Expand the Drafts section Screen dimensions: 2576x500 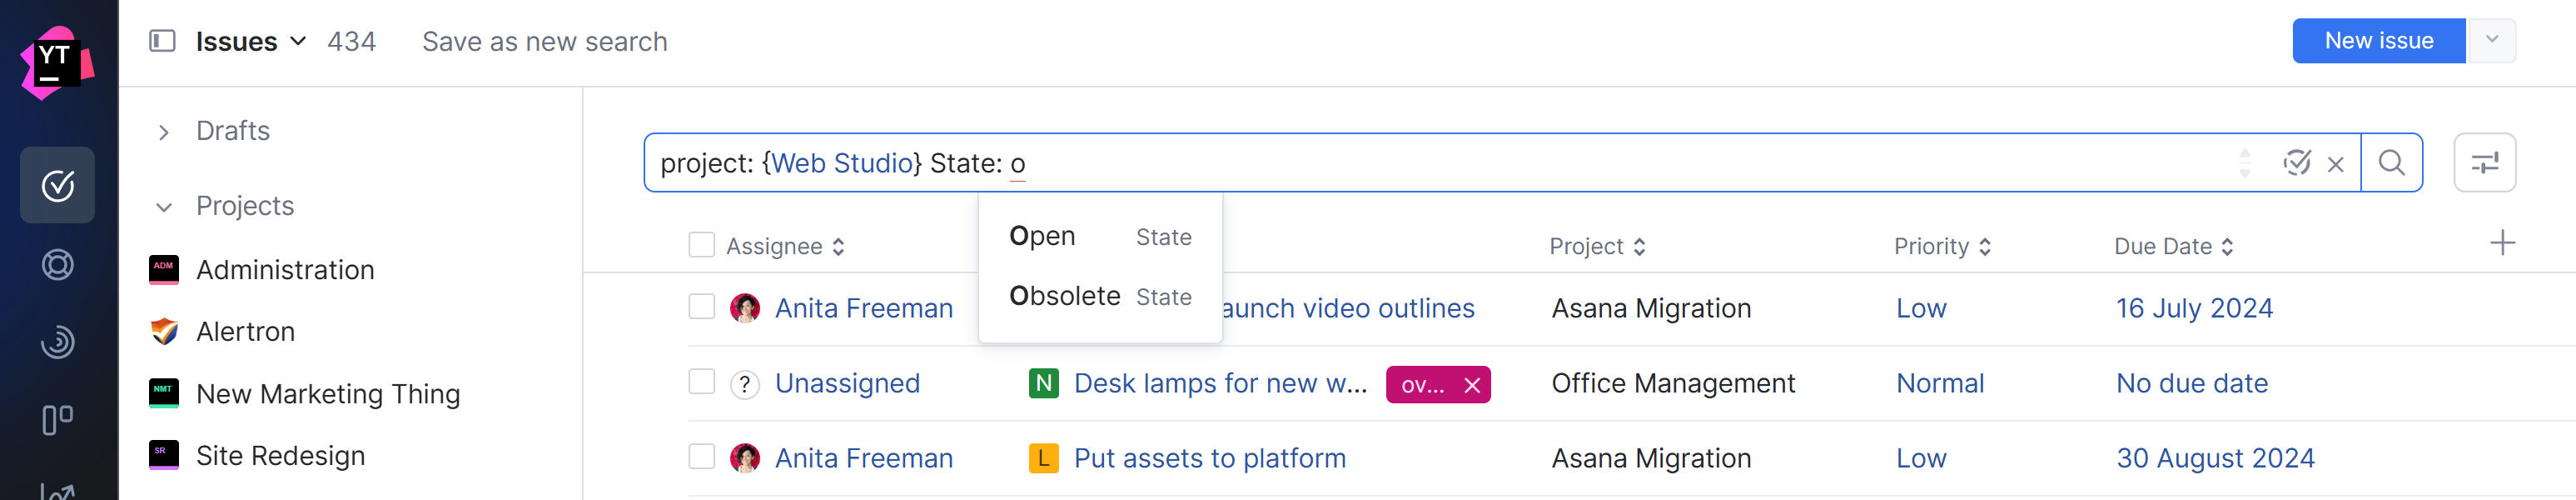coord(164,132)
